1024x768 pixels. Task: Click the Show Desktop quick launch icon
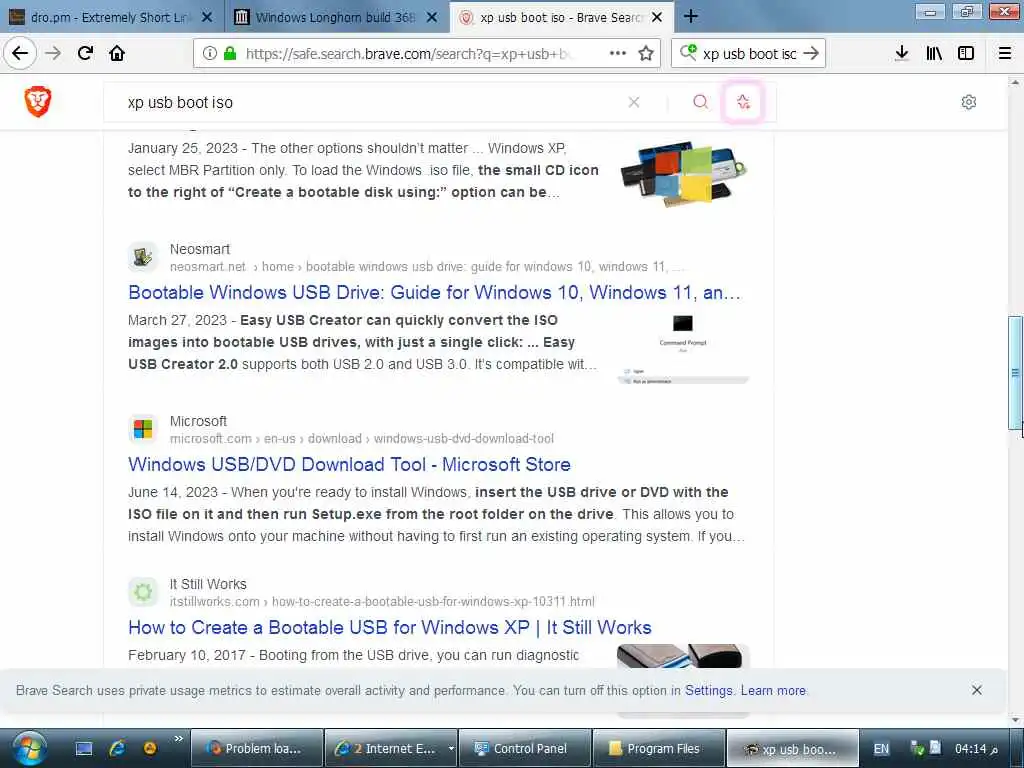(x=84, y=748)
